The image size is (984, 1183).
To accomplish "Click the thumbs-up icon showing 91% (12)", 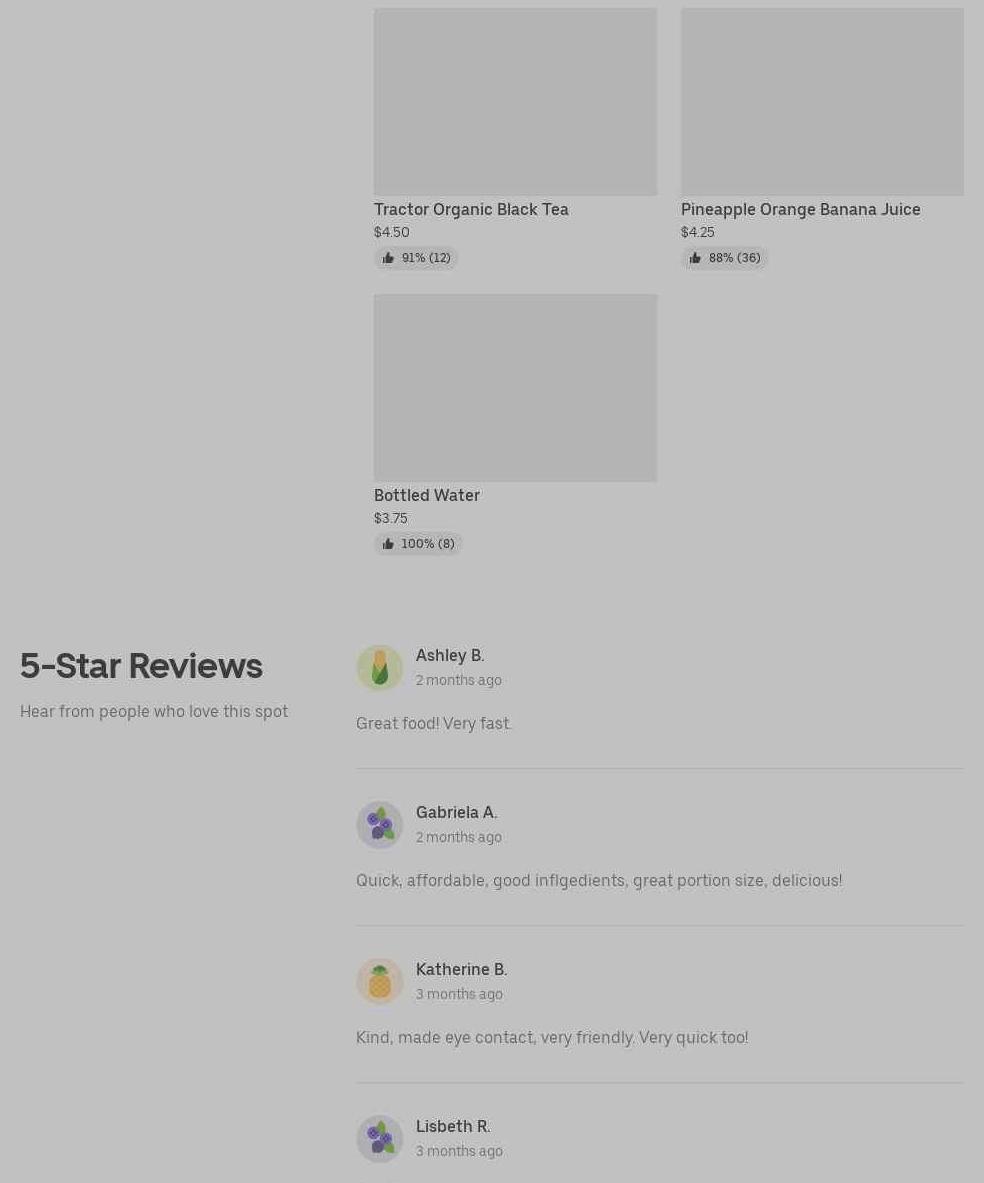I will [388, 258].
